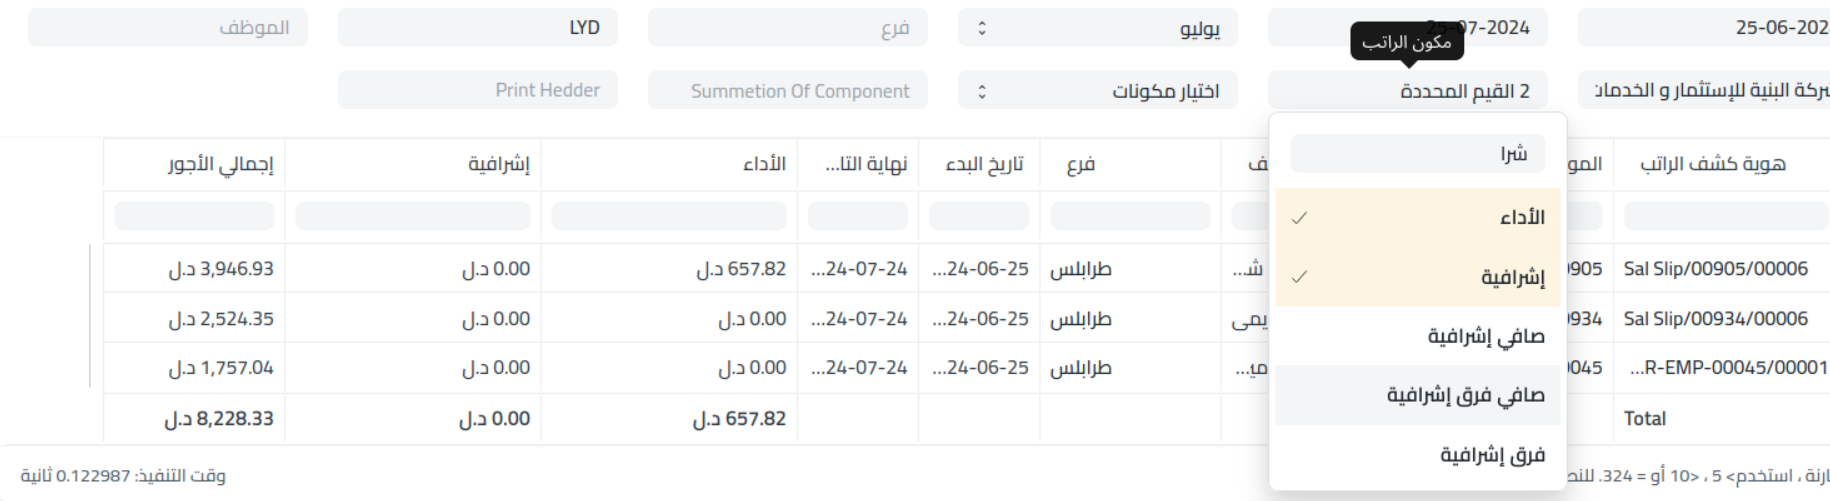Expand the اختيار مكونات dropdown
This screenshot has width=1830, height=501.
pos(1097,91)
